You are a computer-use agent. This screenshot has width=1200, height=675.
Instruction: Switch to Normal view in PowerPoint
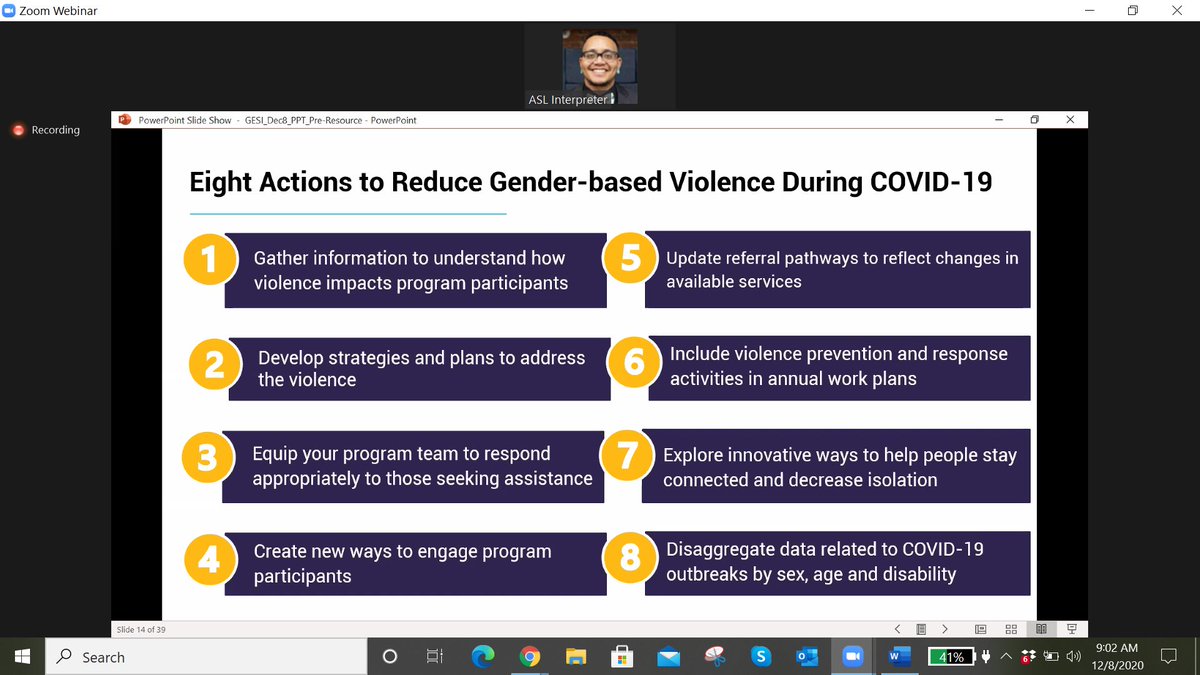coord(981,629)
